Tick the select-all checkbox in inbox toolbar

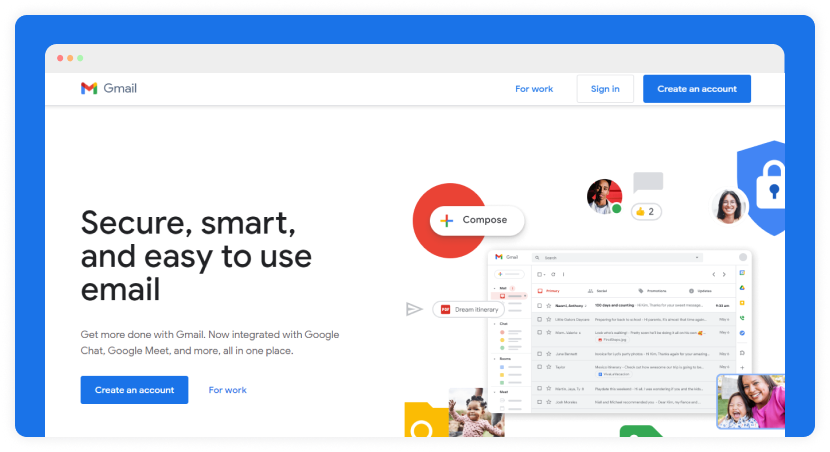pyautogui.click(x=539, y=274)
